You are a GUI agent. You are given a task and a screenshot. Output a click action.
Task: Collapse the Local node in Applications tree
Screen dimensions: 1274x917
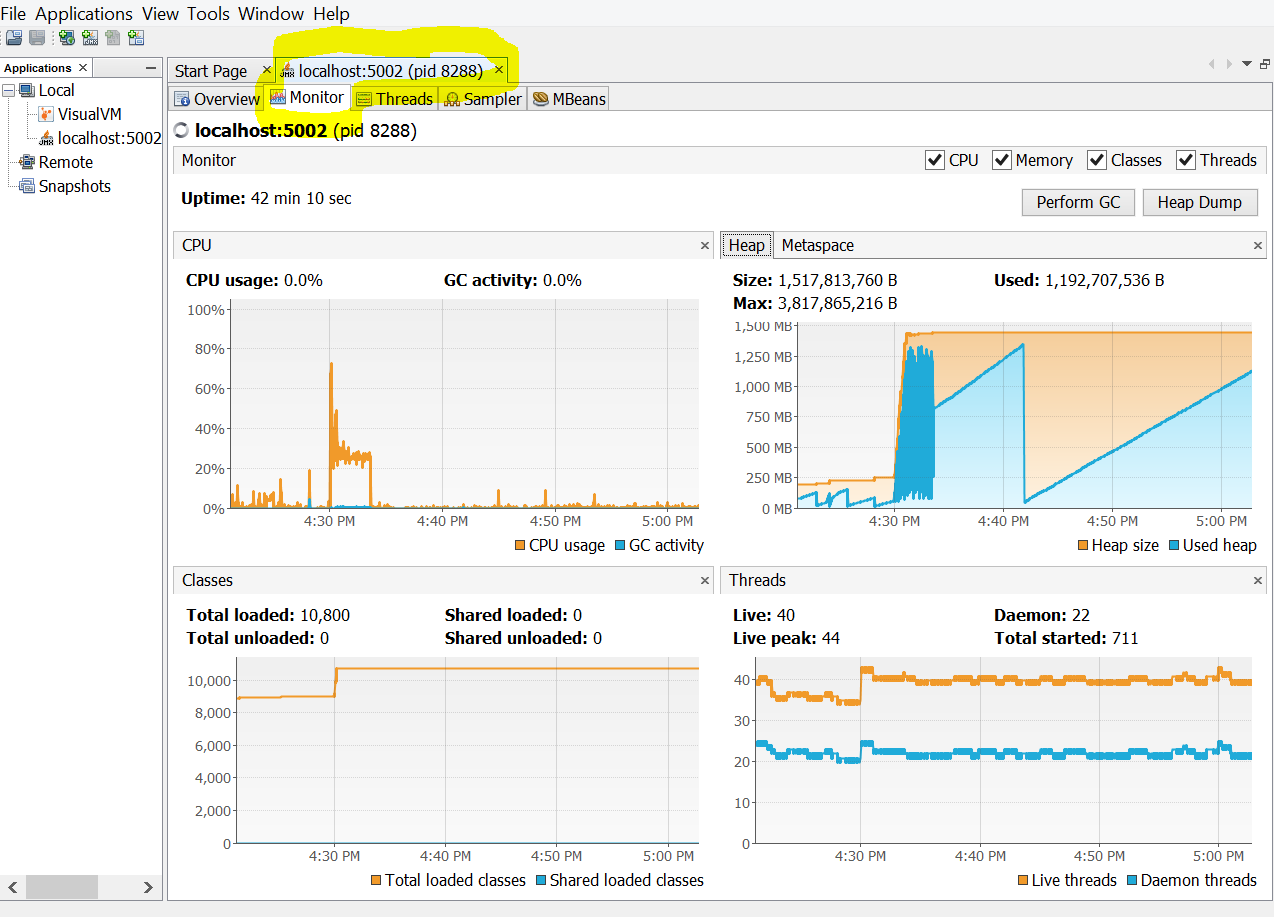pos(8,89)
